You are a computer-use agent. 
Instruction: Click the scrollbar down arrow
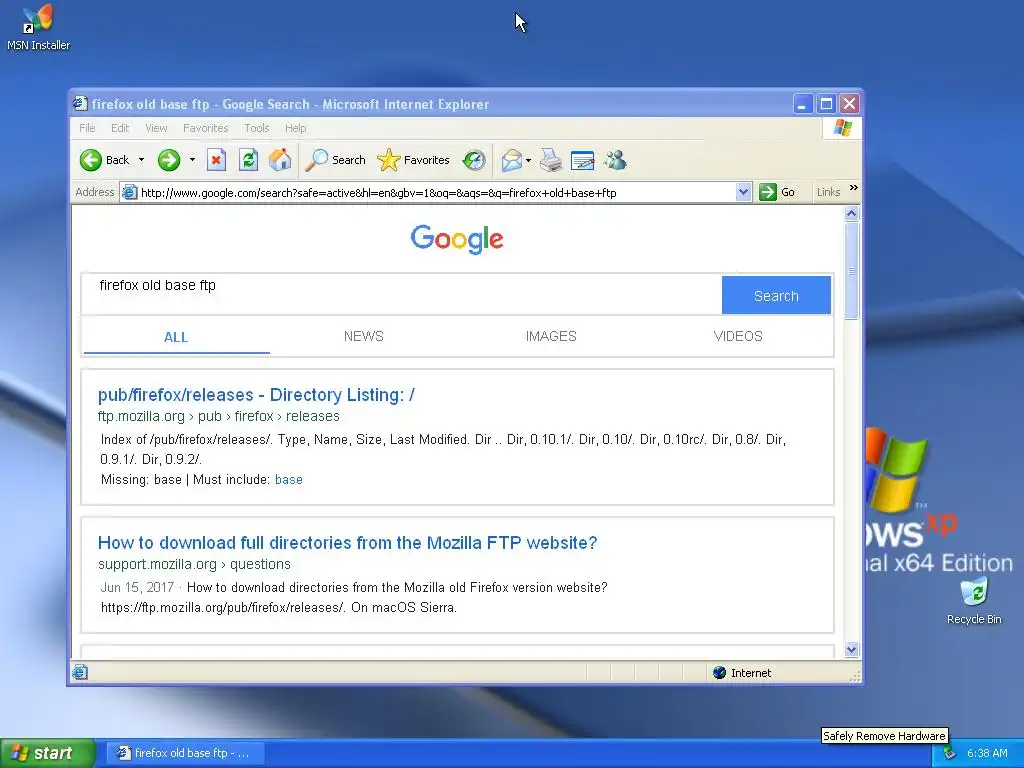click(851, 649)
